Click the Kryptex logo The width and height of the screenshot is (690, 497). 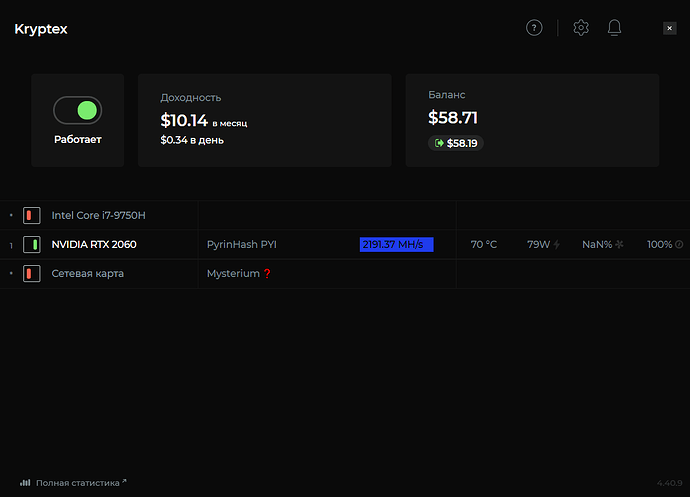point(41,29)
